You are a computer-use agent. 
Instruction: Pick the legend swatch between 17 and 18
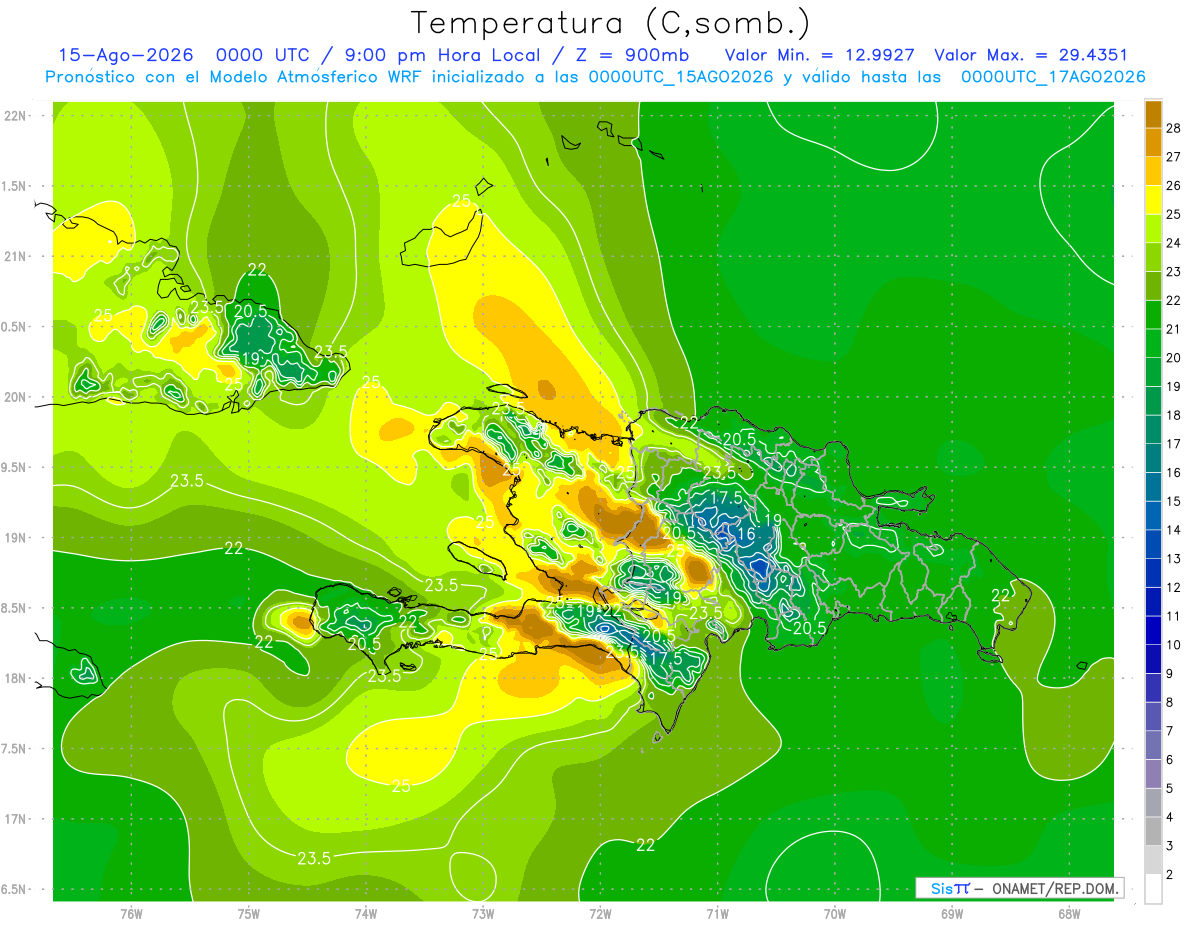tap(1153, 430)
